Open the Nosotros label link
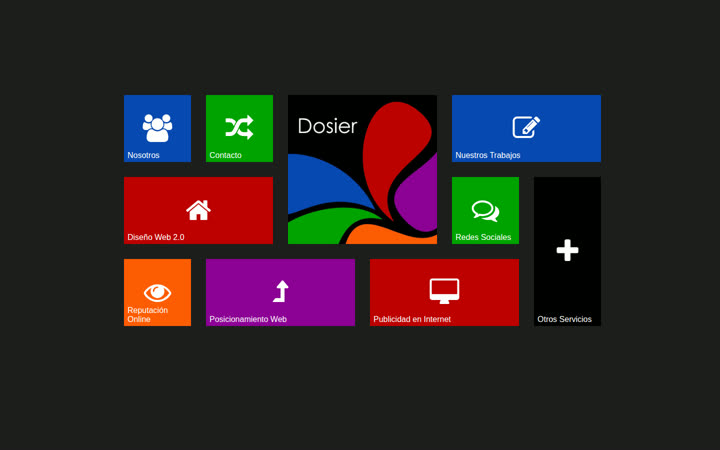This screenshot has height=450, width=720. pos(143,155)
